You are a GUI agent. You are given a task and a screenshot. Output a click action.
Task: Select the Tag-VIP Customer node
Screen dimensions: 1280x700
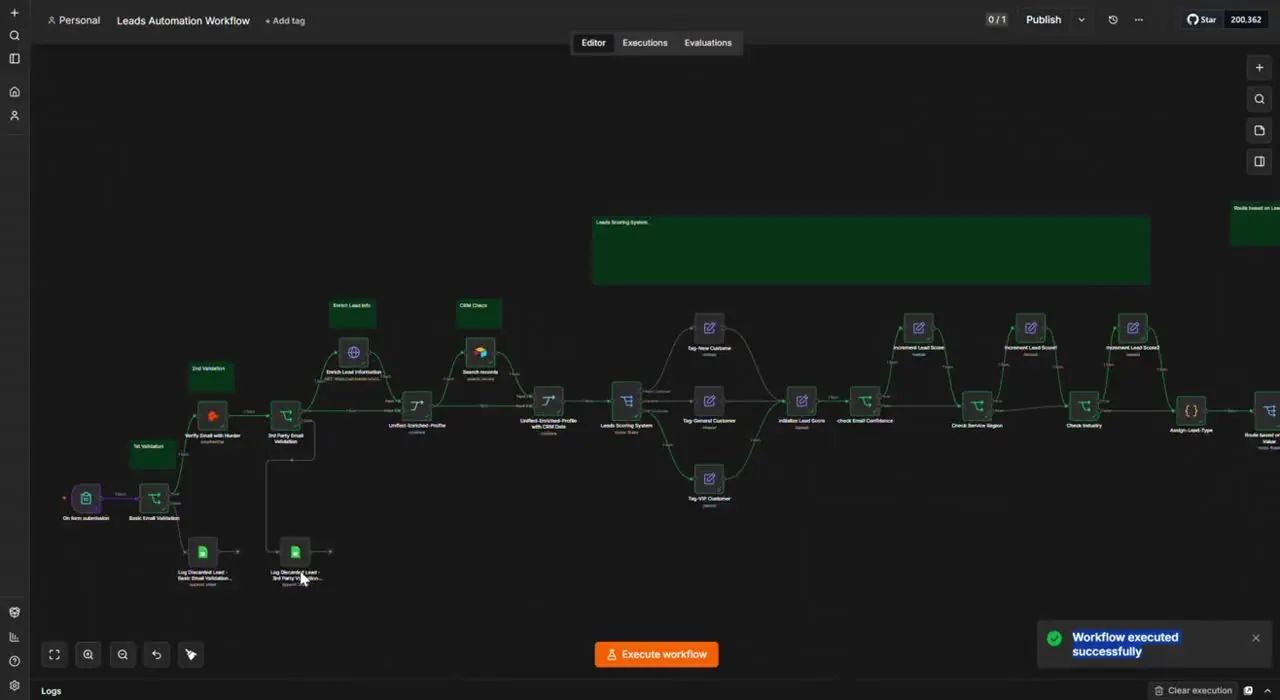pos(709,479)
